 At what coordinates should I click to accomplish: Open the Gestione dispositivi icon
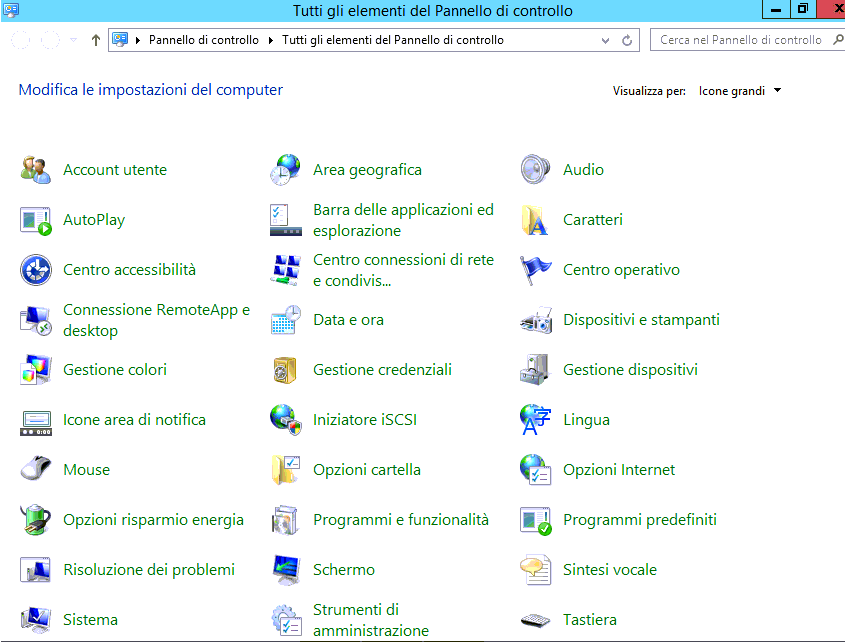pos(535,370)
